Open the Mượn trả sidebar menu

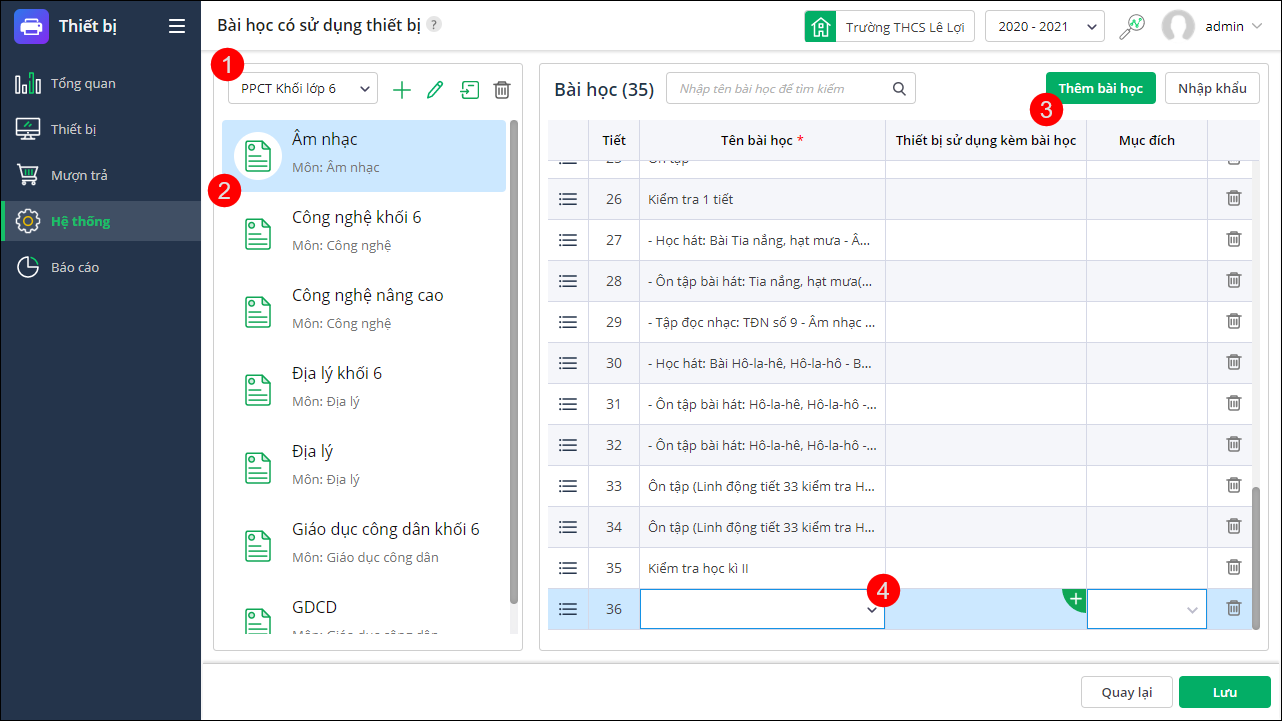click(79, 175)
